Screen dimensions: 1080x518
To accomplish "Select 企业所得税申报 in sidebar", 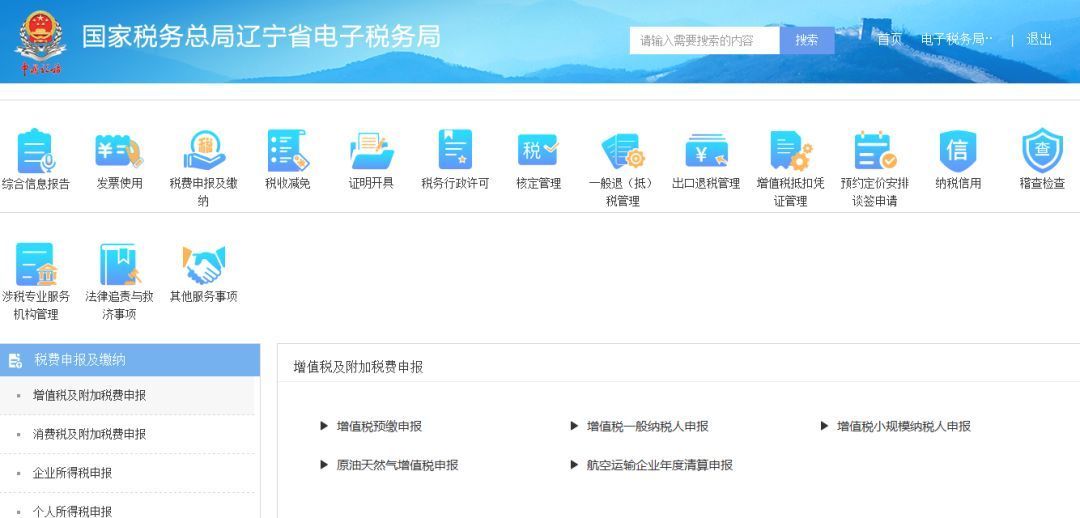I will tap(72, 473).
